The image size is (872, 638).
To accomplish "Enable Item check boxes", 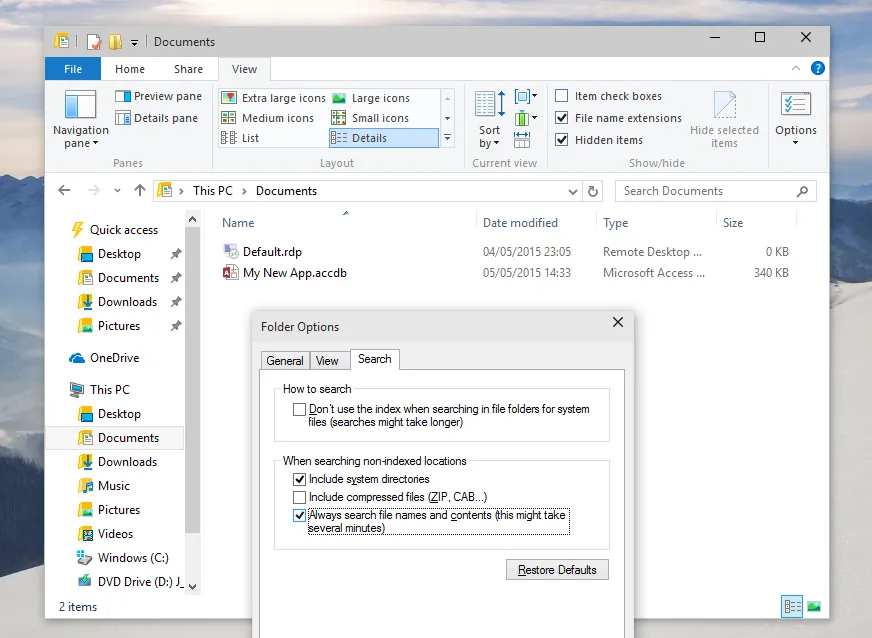I will [x=562, y=96].
